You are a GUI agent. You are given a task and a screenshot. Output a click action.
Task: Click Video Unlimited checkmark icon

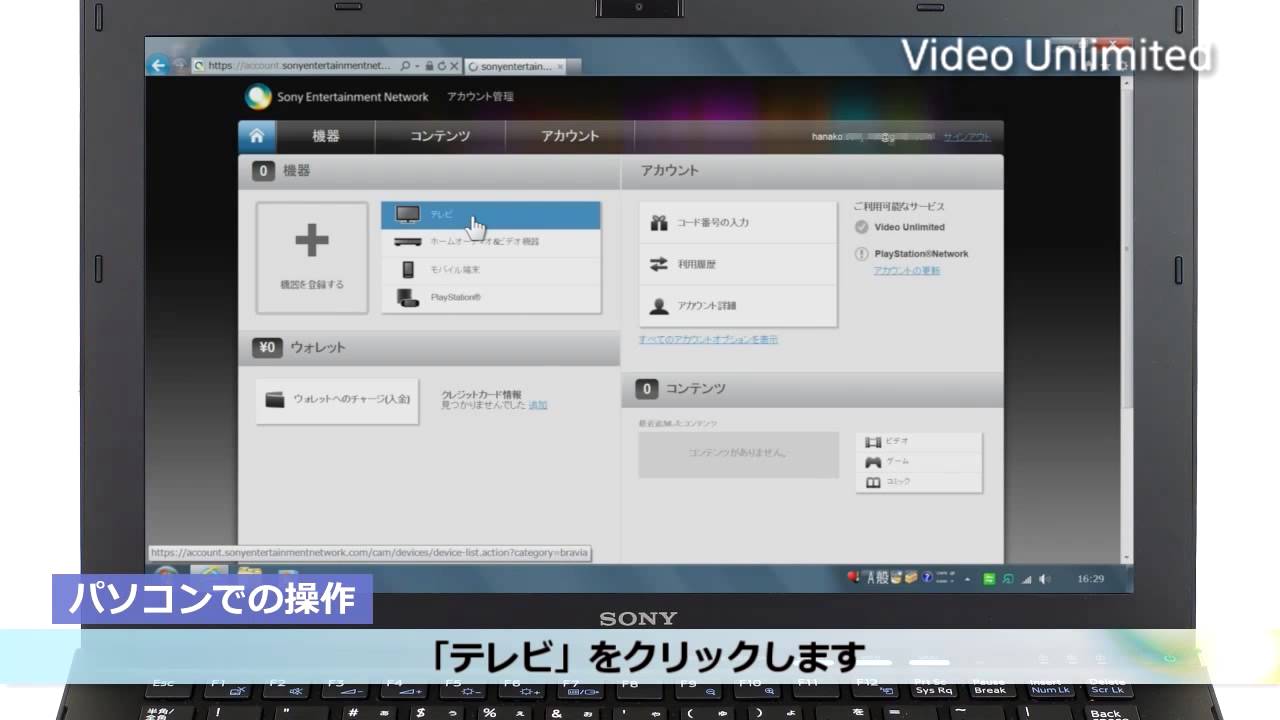click(861, 227)
